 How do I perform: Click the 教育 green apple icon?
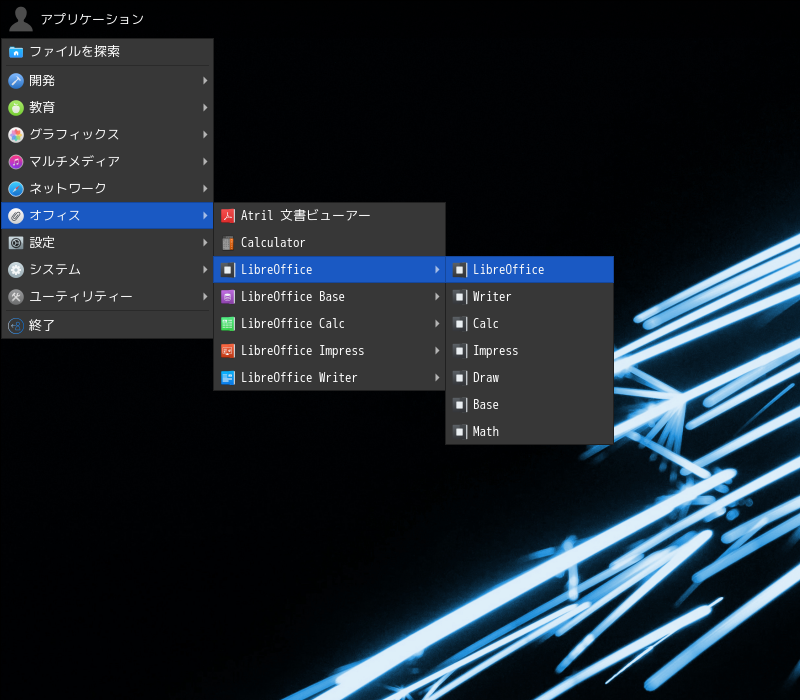pyautogui.click(x=16, y=108)
